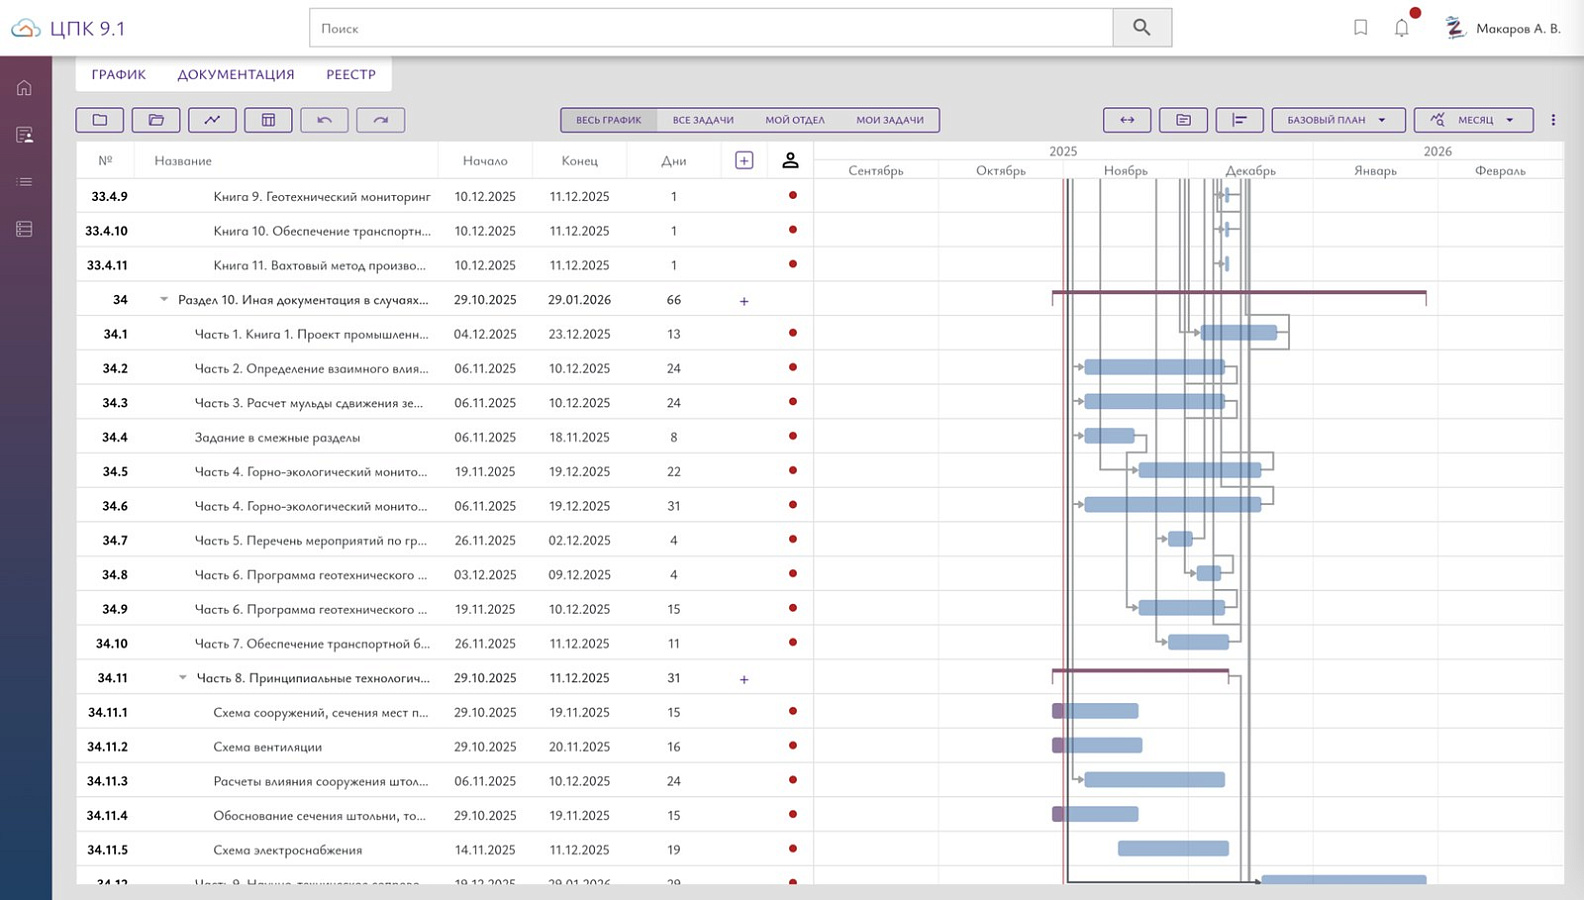This screenshot has width=1584, height=900.
Task: Switch filter to МОИ ЗАДАЧИ
Action: click(x=890, y=120)
